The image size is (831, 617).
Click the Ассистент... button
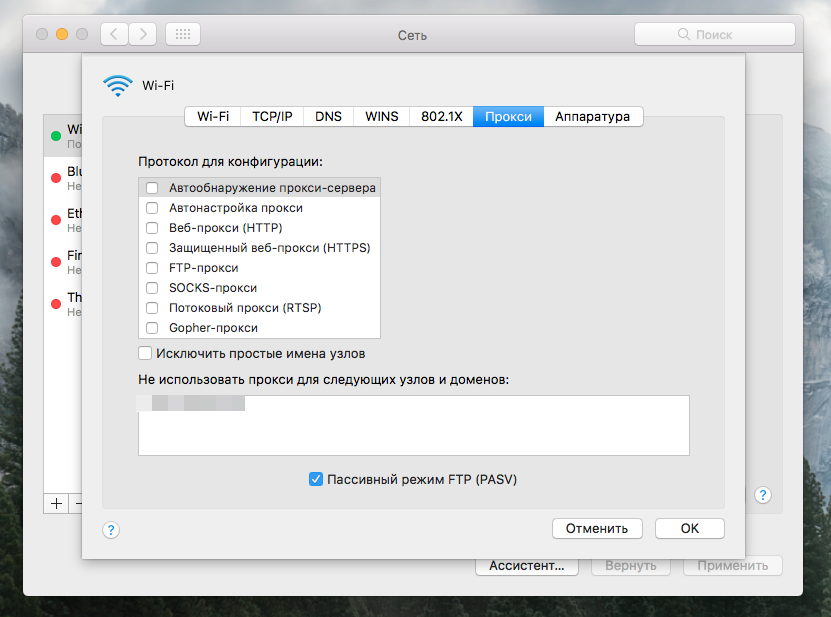526,566
